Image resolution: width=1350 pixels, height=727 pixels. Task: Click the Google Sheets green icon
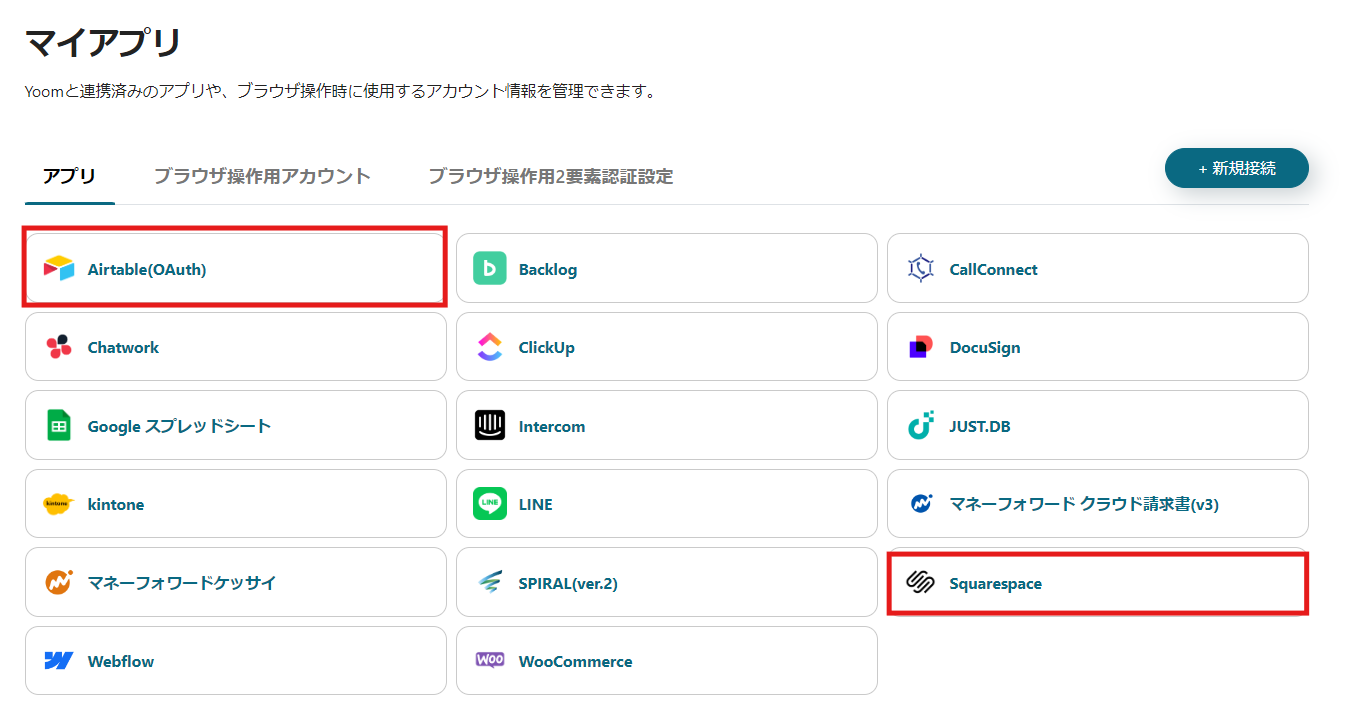[59, 426]
